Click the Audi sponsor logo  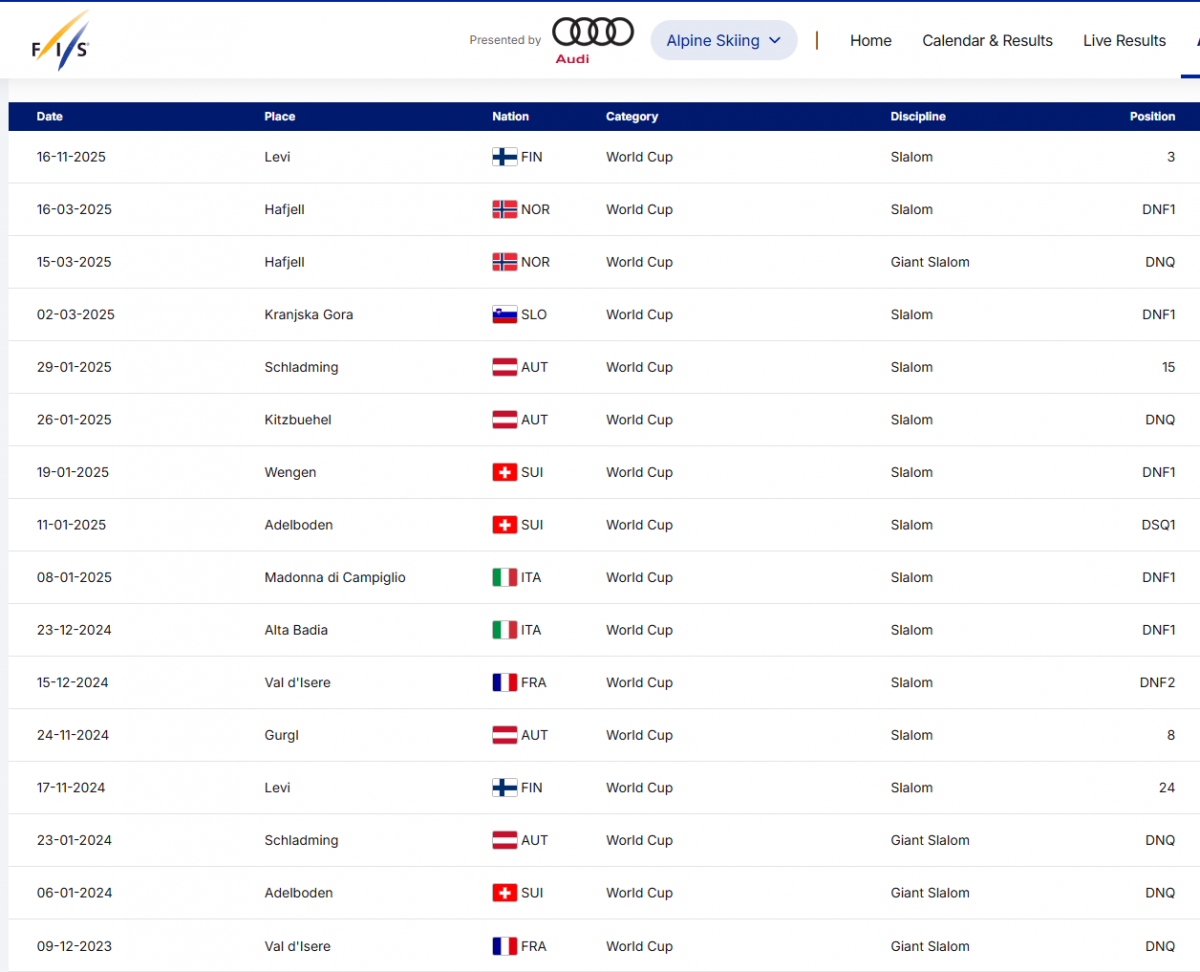pos(592,40)
